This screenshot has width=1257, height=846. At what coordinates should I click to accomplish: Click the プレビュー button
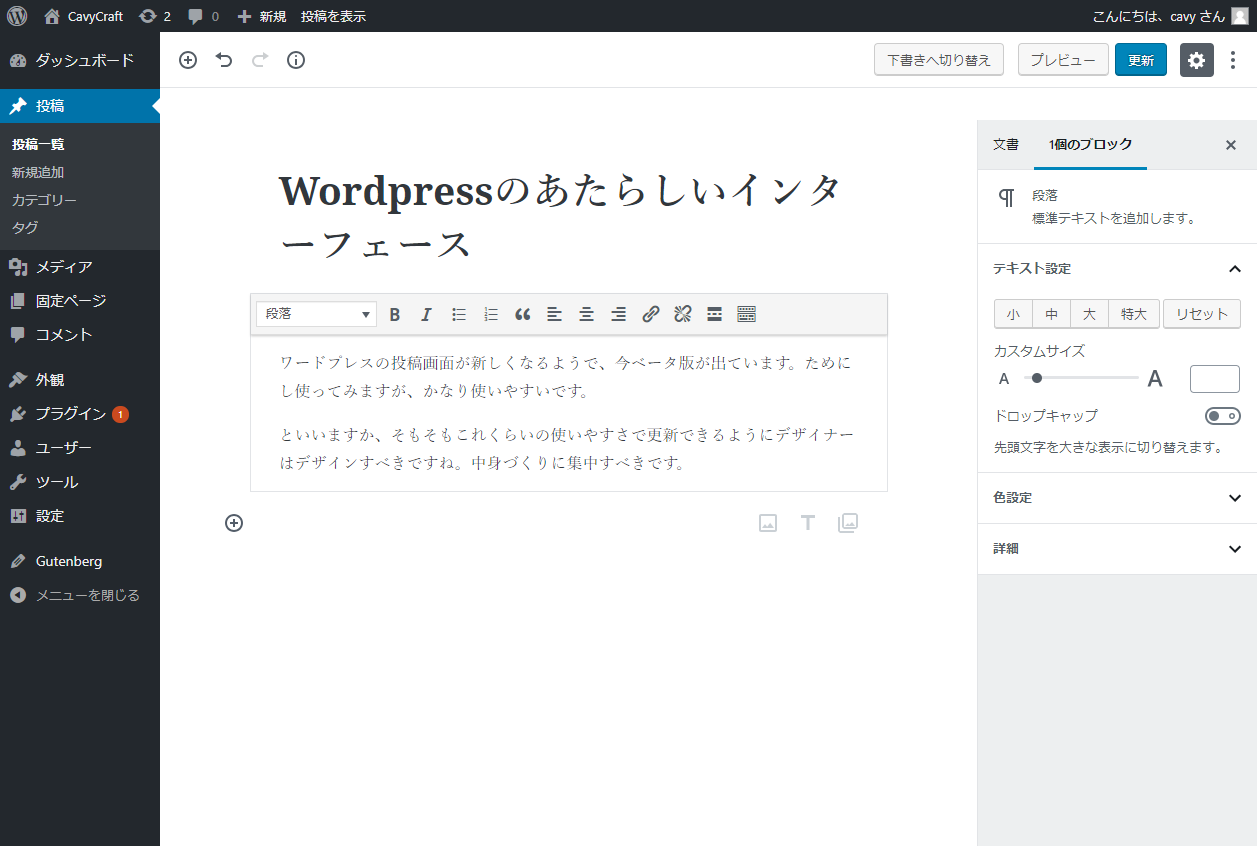[x=1063, y=60]
